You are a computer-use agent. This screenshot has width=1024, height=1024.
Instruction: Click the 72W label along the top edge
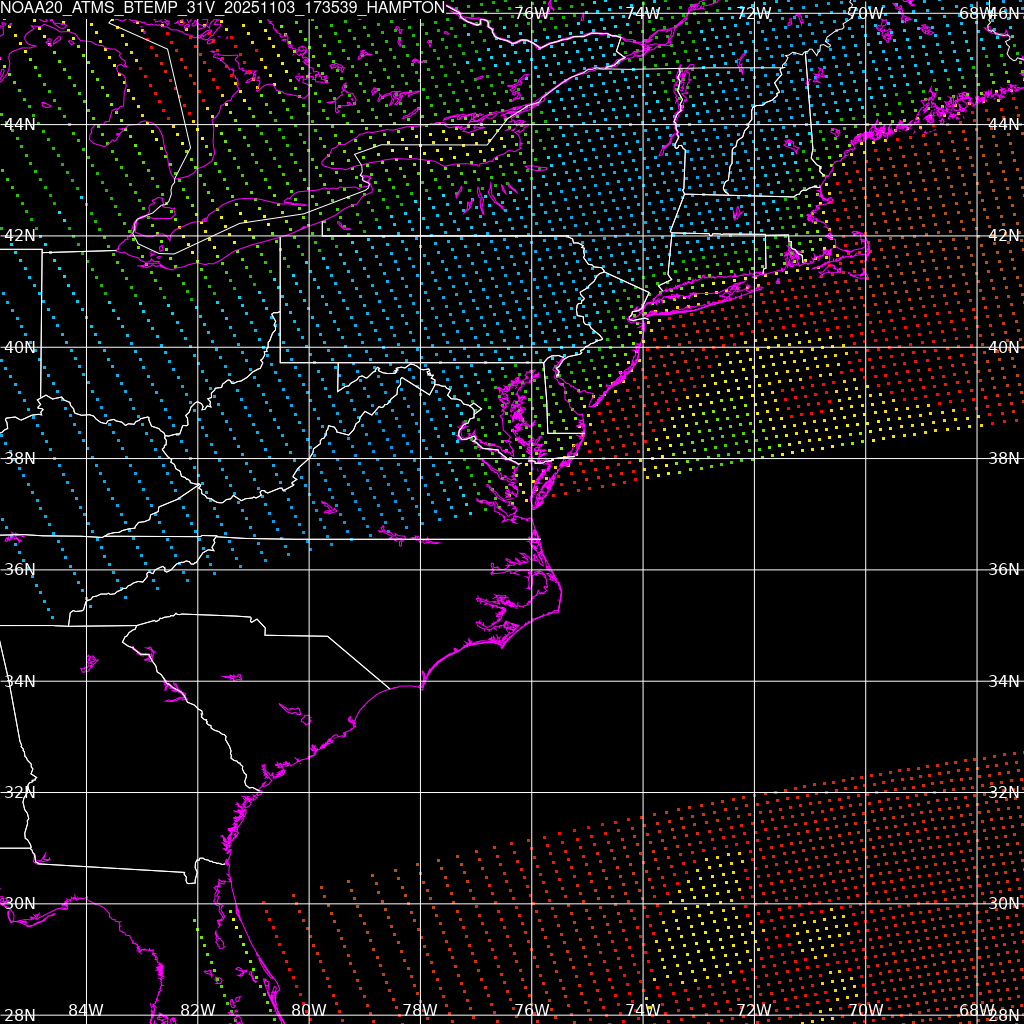pos(753,14)
